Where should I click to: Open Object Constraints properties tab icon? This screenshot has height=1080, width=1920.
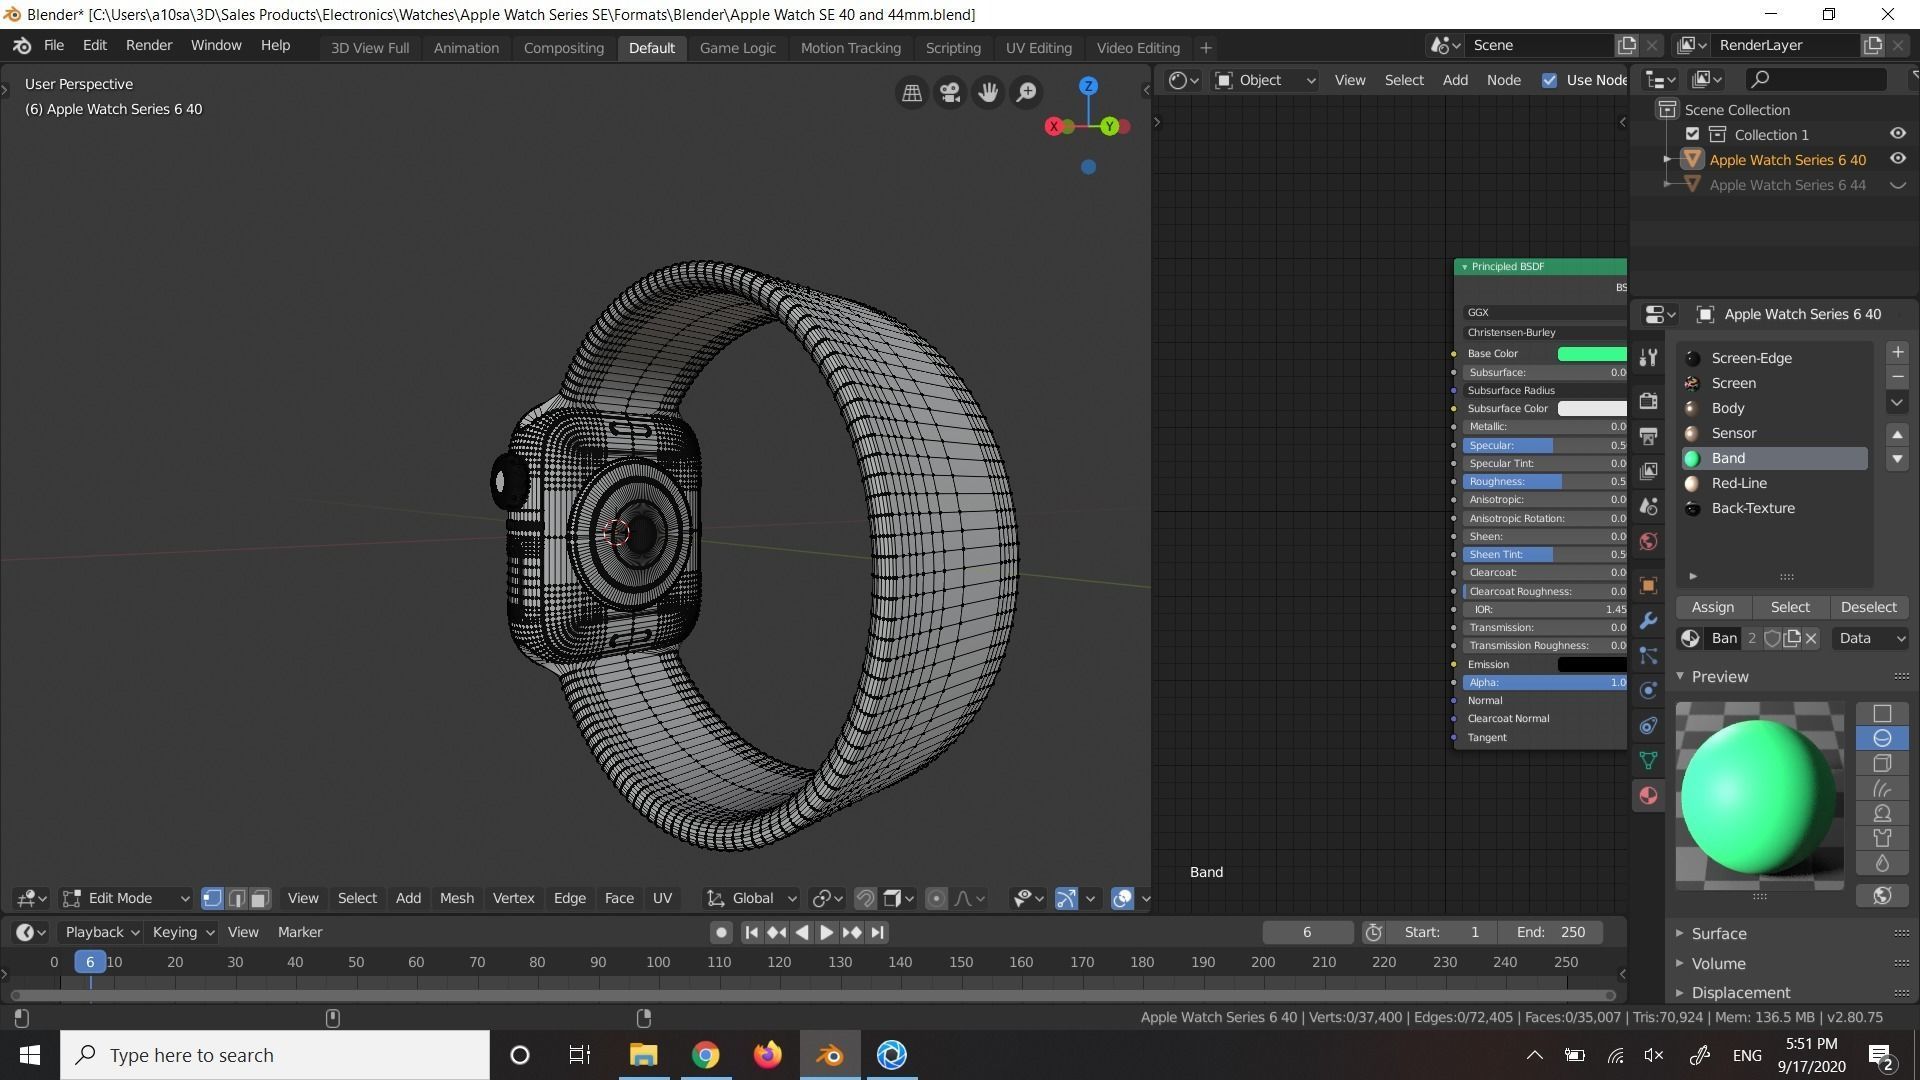coord(1649,725)
